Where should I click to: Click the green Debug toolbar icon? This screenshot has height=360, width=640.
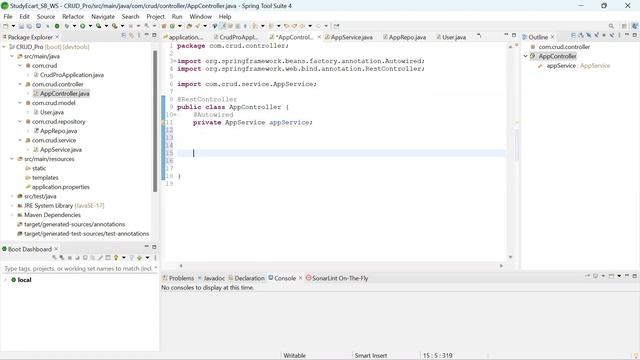(67, 26)
